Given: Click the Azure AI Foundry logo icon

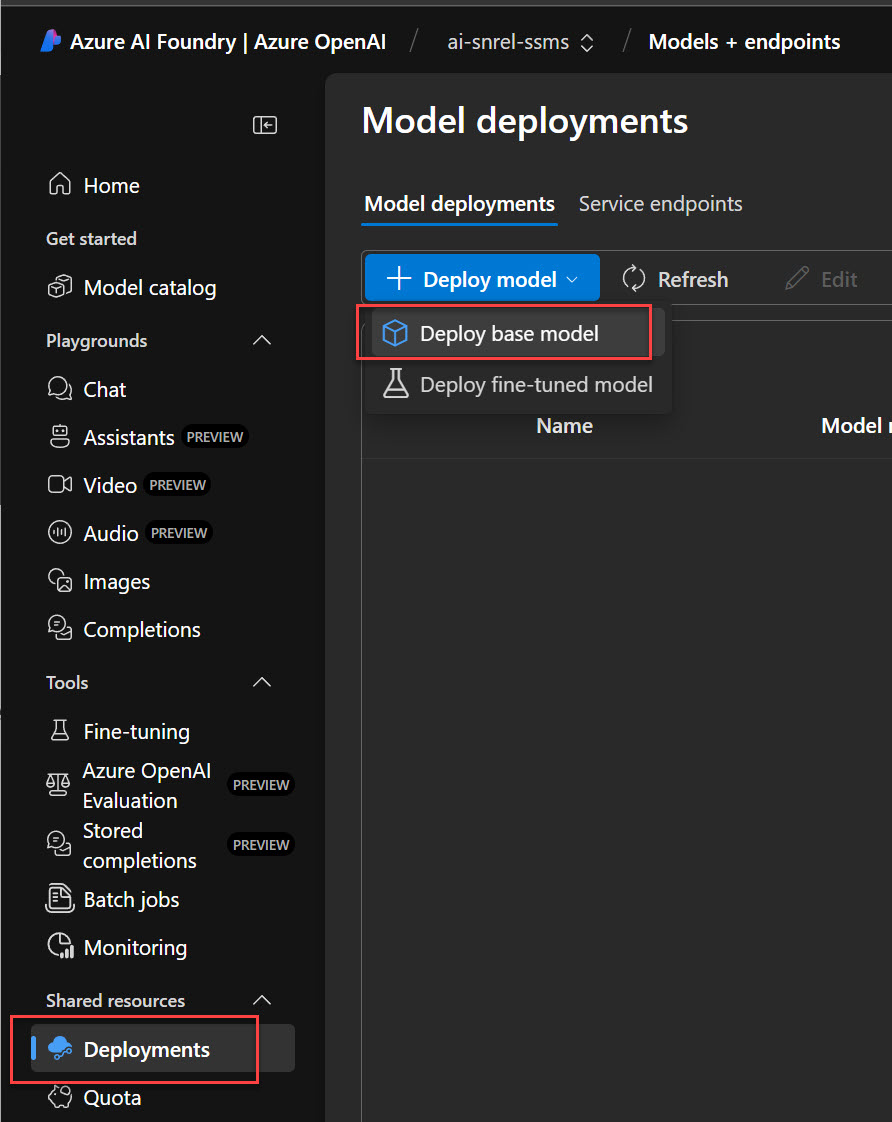Looking at the screenshot, I should point(51,42).
